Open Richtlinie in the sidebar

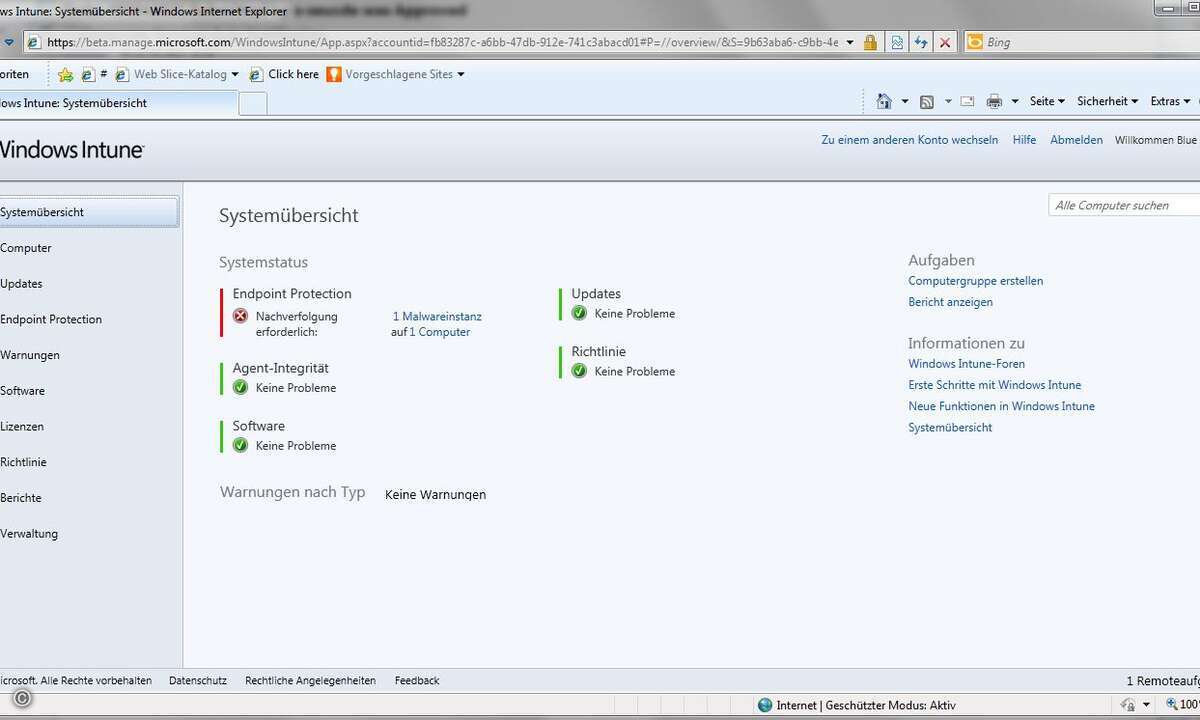pyautogui.click(x=23, y=462)
